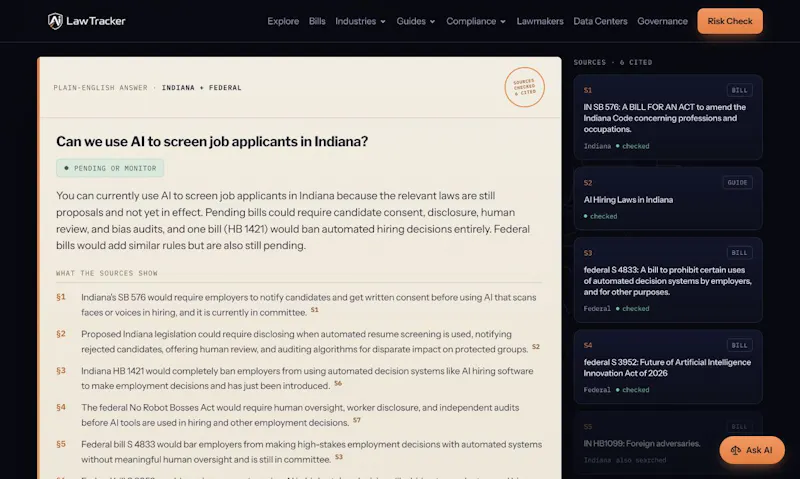Click the §3 marker in sources list

click(x=61, y=370)
